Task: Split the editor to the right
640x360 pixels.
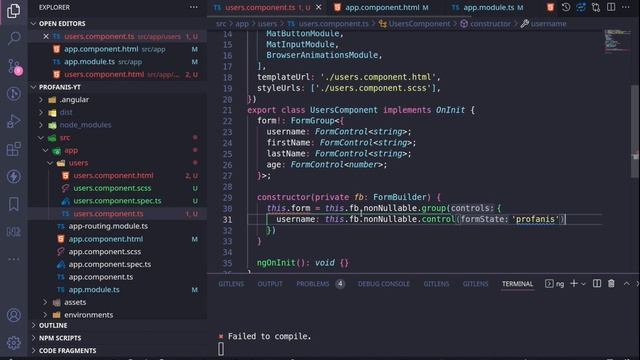Action: click(x=611, y=7)
